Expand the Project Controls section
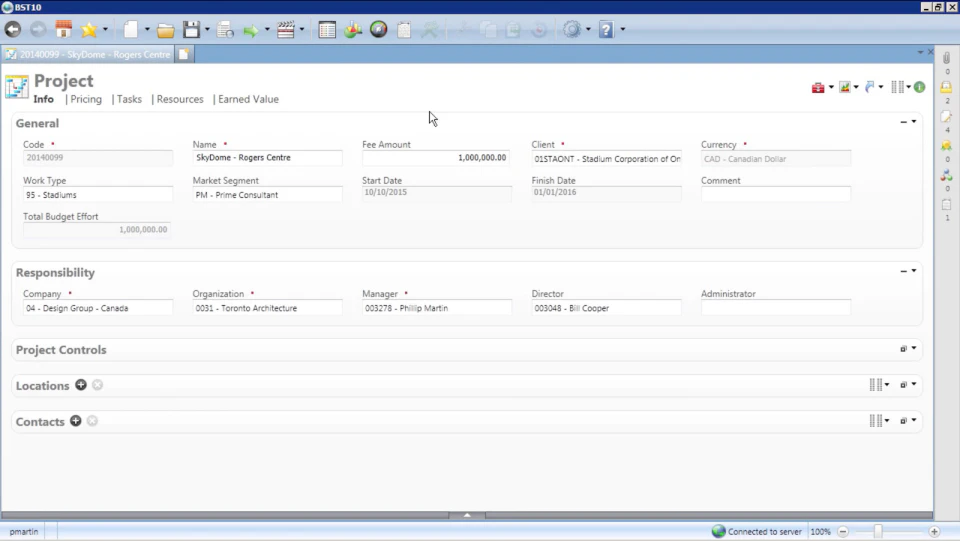Screen dimensions: 960x541 pyautogui.click(x=904, y=349)
